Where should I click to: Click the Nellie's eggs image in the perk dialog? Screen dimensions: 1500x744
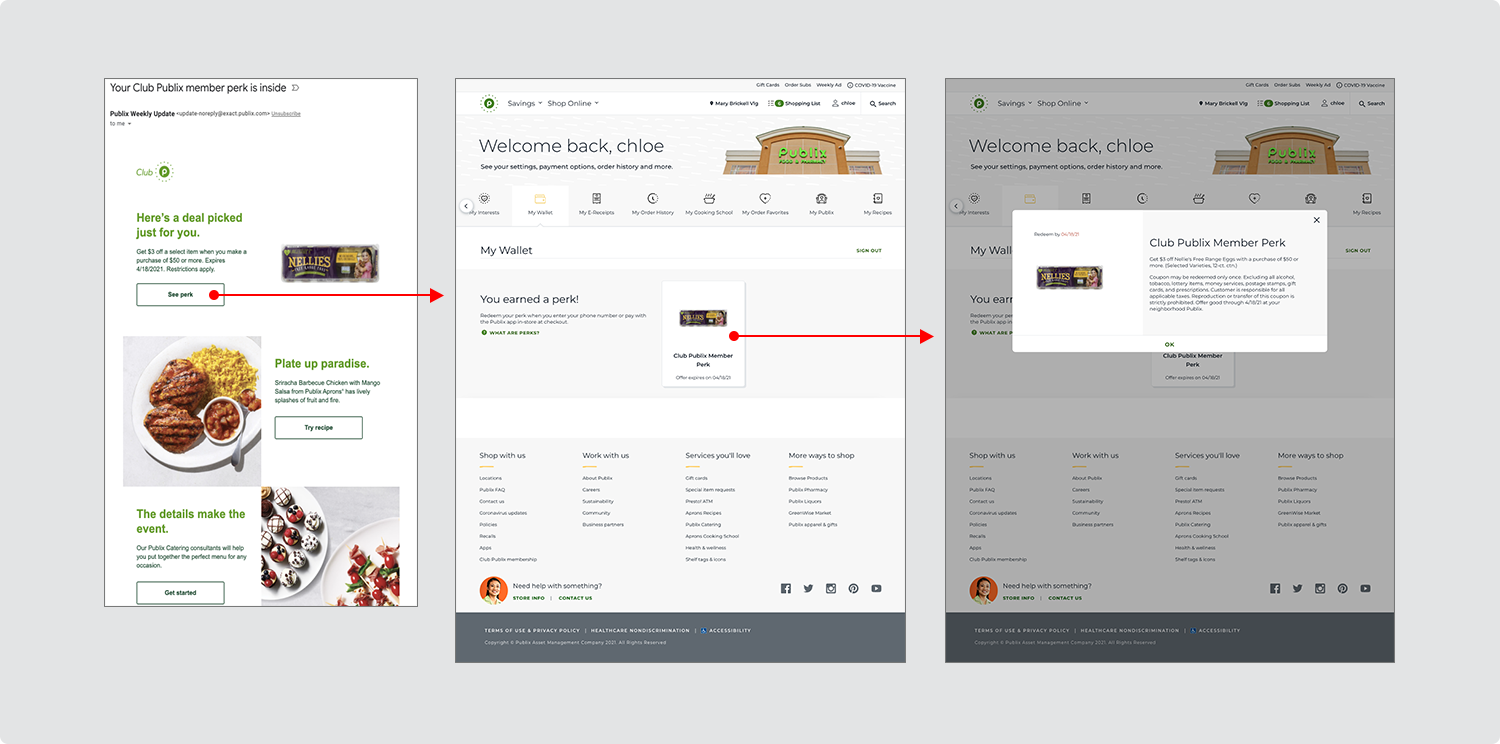click(1069, 278)
